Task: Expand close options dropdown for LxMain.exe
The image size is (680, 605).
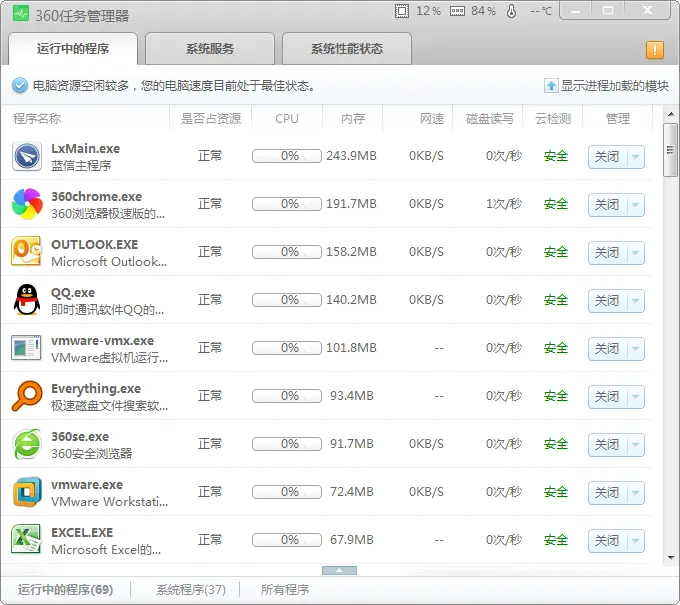Action: [x=636, y=157]
